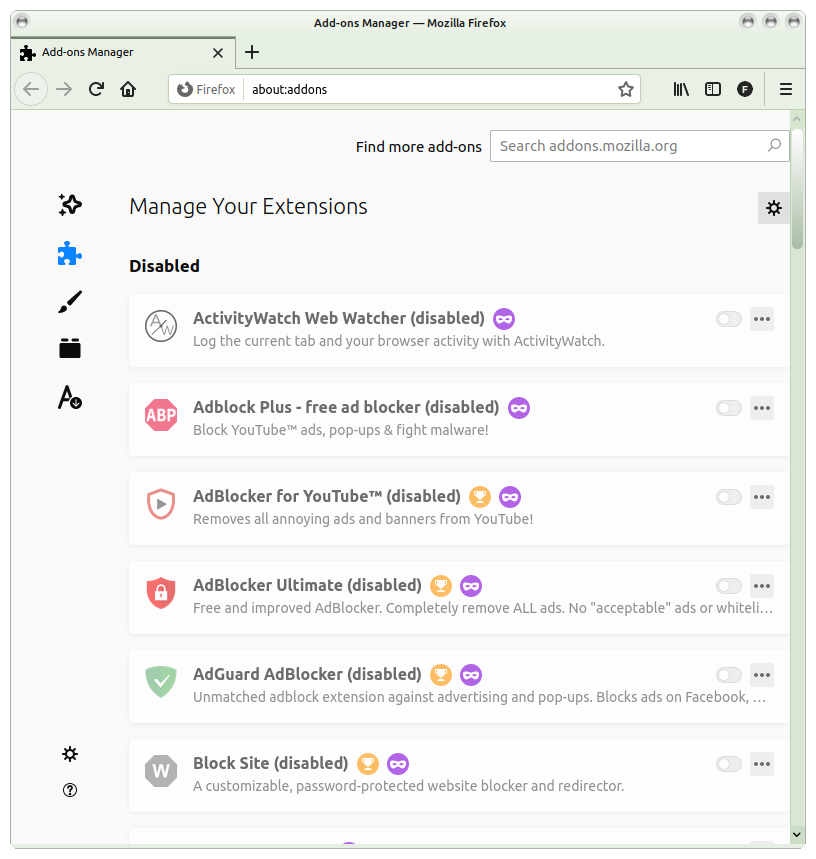The image size is (816, 859).
Task: Go back to previous page
Action: pyautogui.click(x=31, y=89)
